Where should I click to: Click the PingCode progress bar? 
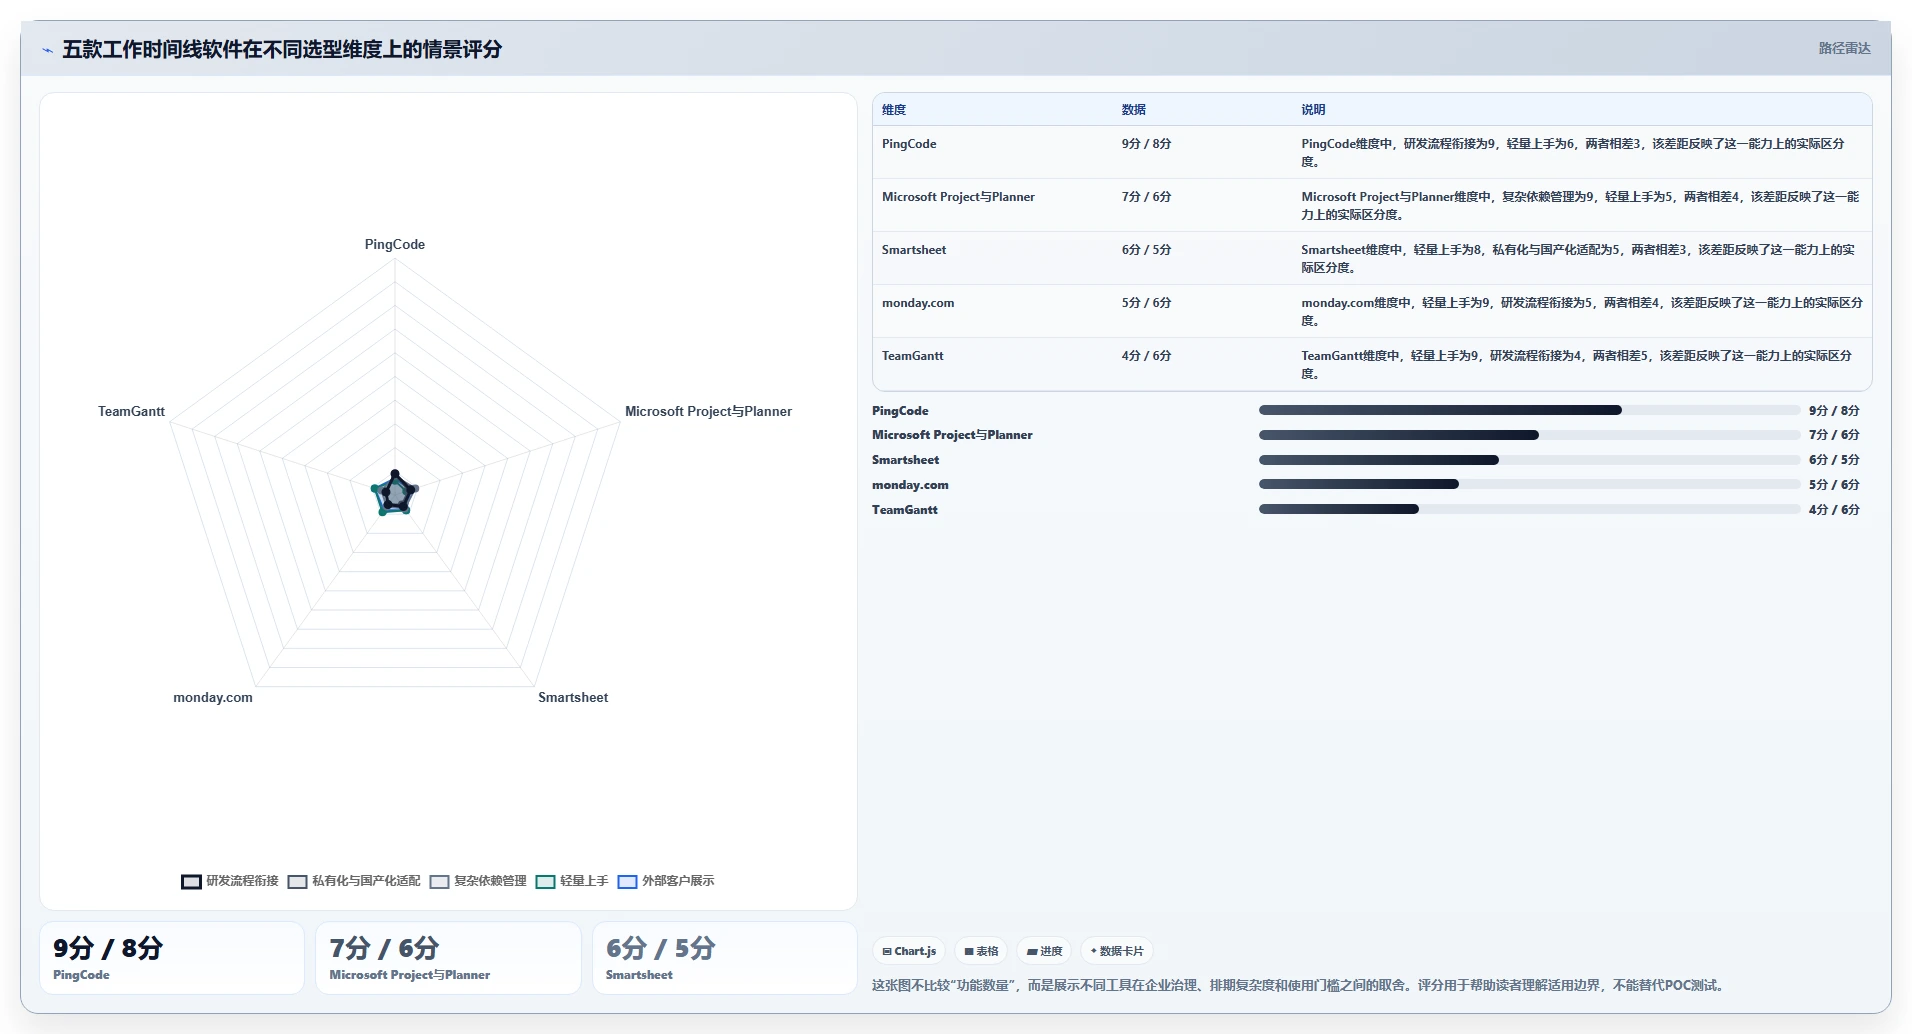1529,410
